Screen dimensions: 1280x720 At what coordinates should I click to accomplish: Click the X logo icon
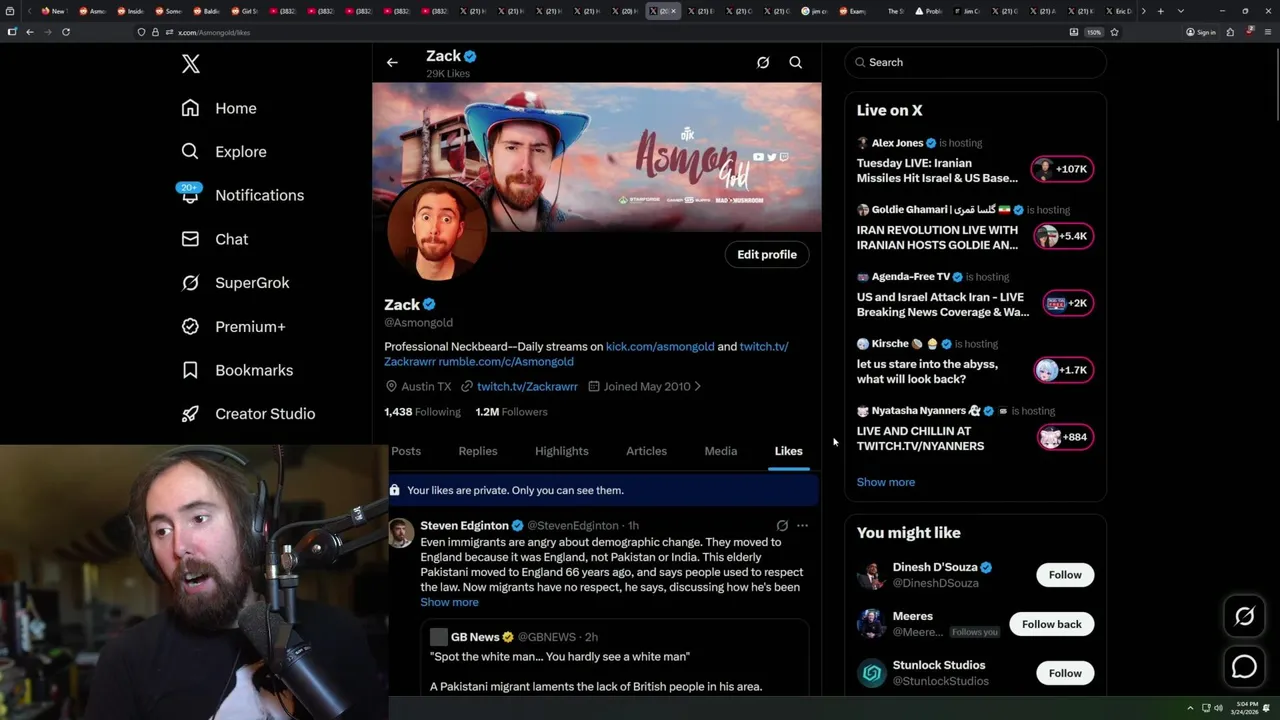click(191, 64)
